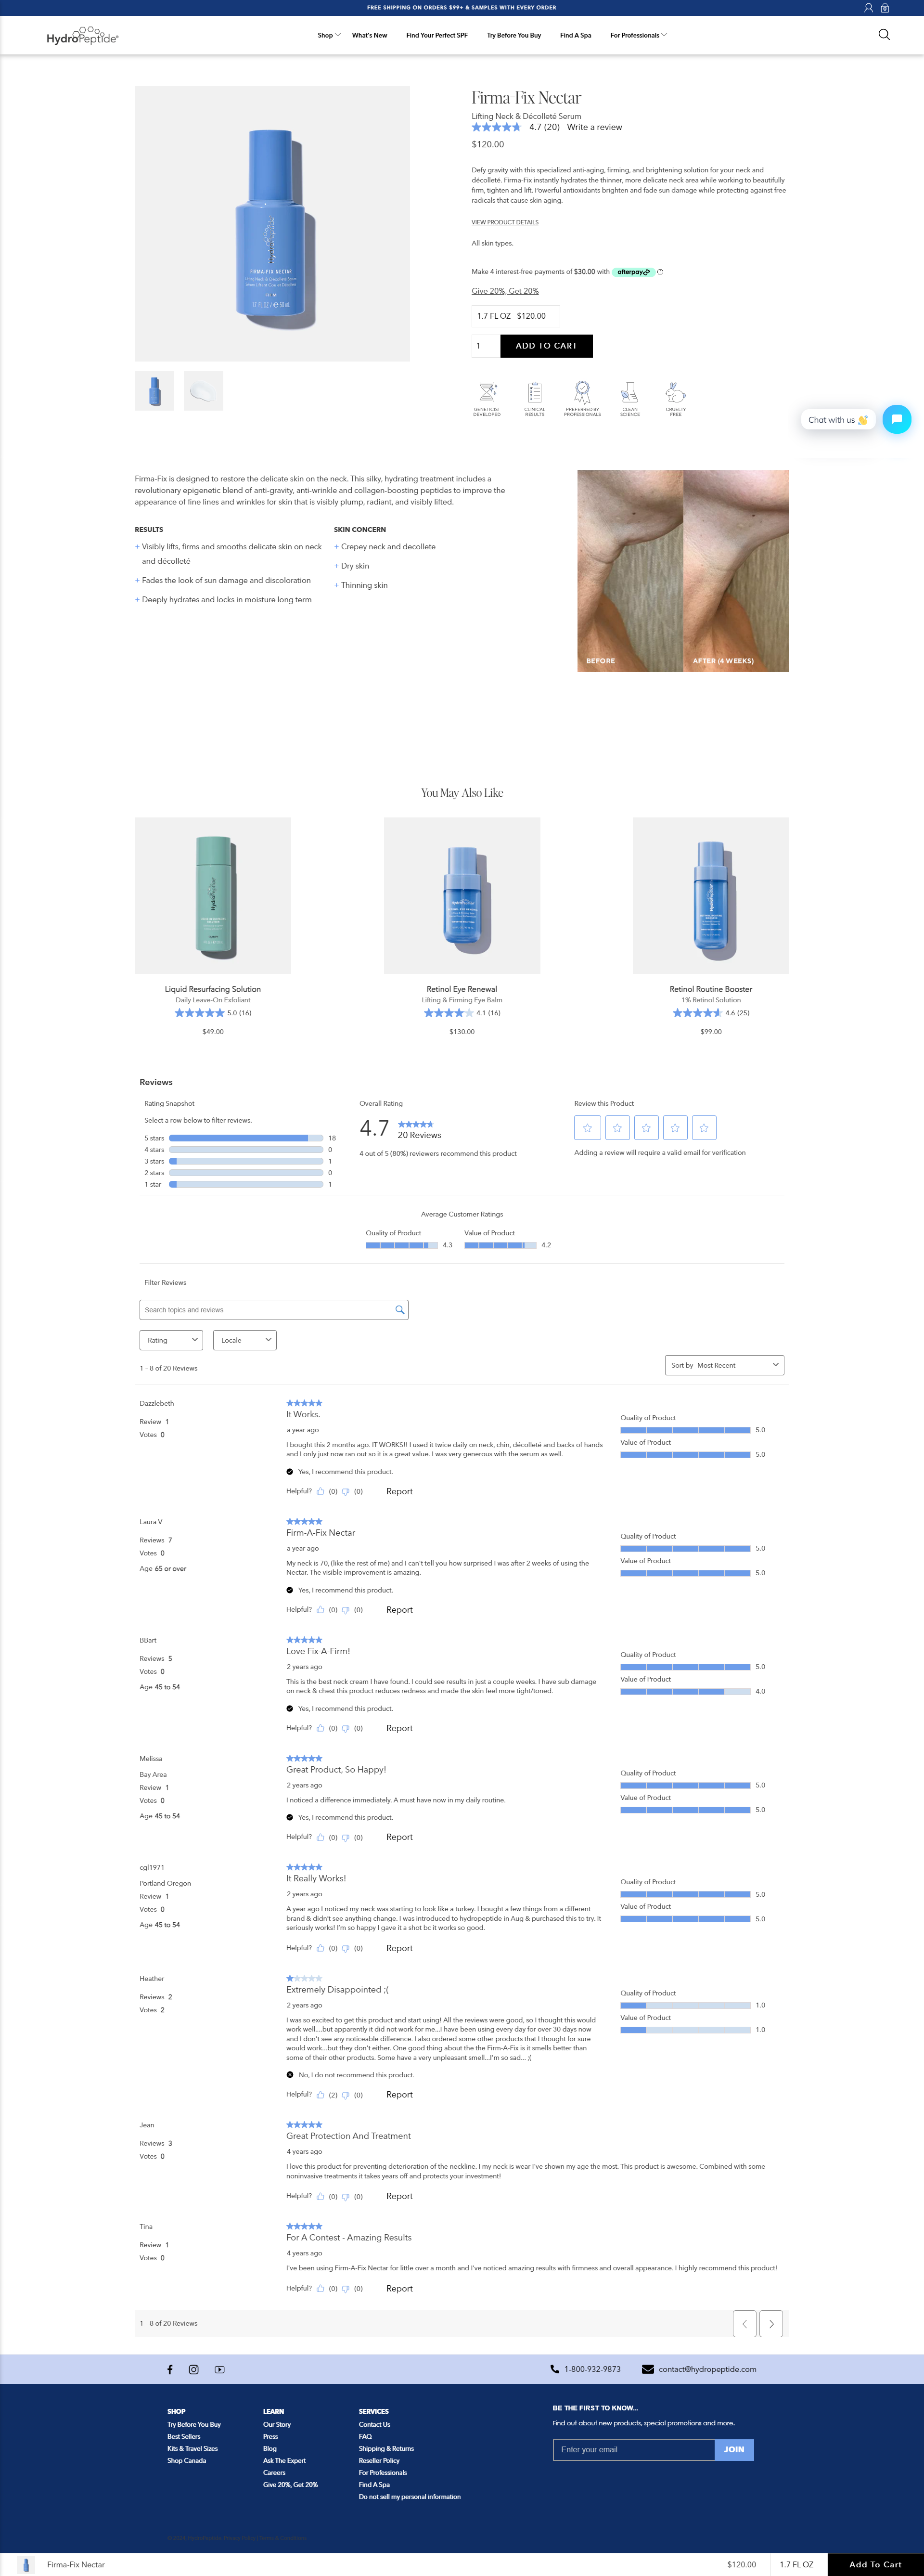Select second star in Review this Product
This screenshot has width=924, height=2576.
coord(617,1128)
